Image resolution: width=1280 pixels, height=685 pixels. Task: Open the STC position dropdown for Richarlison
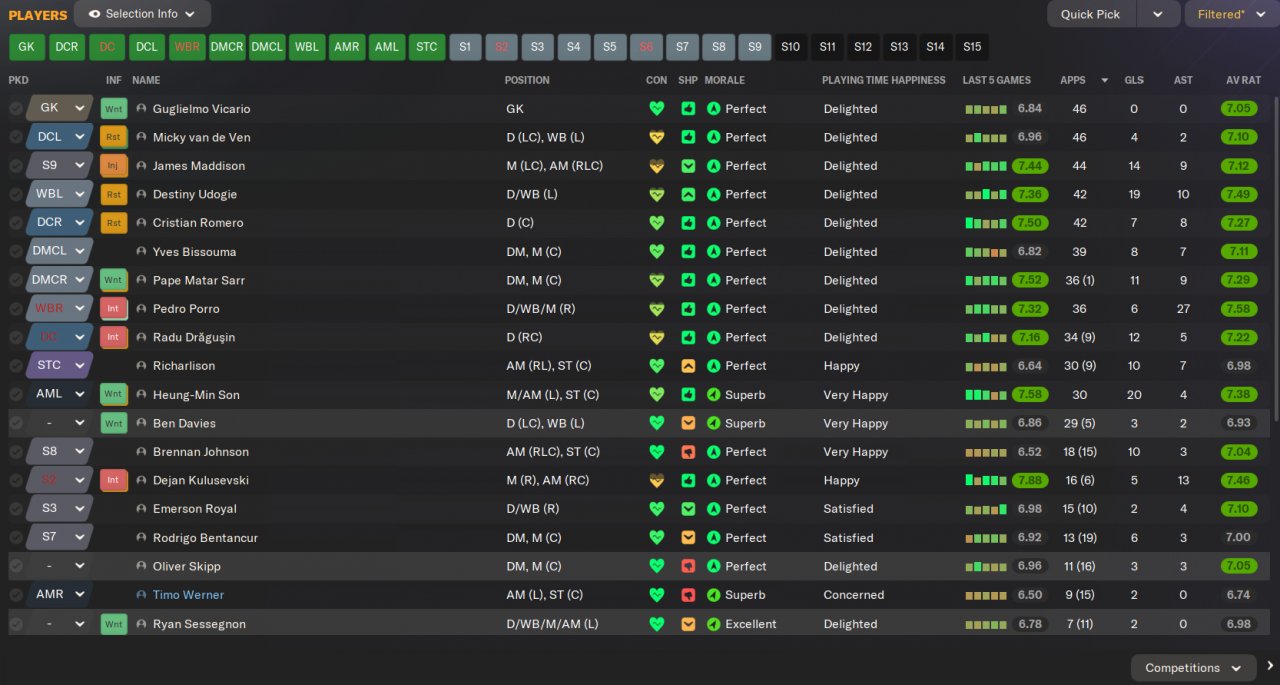point(59,365)
